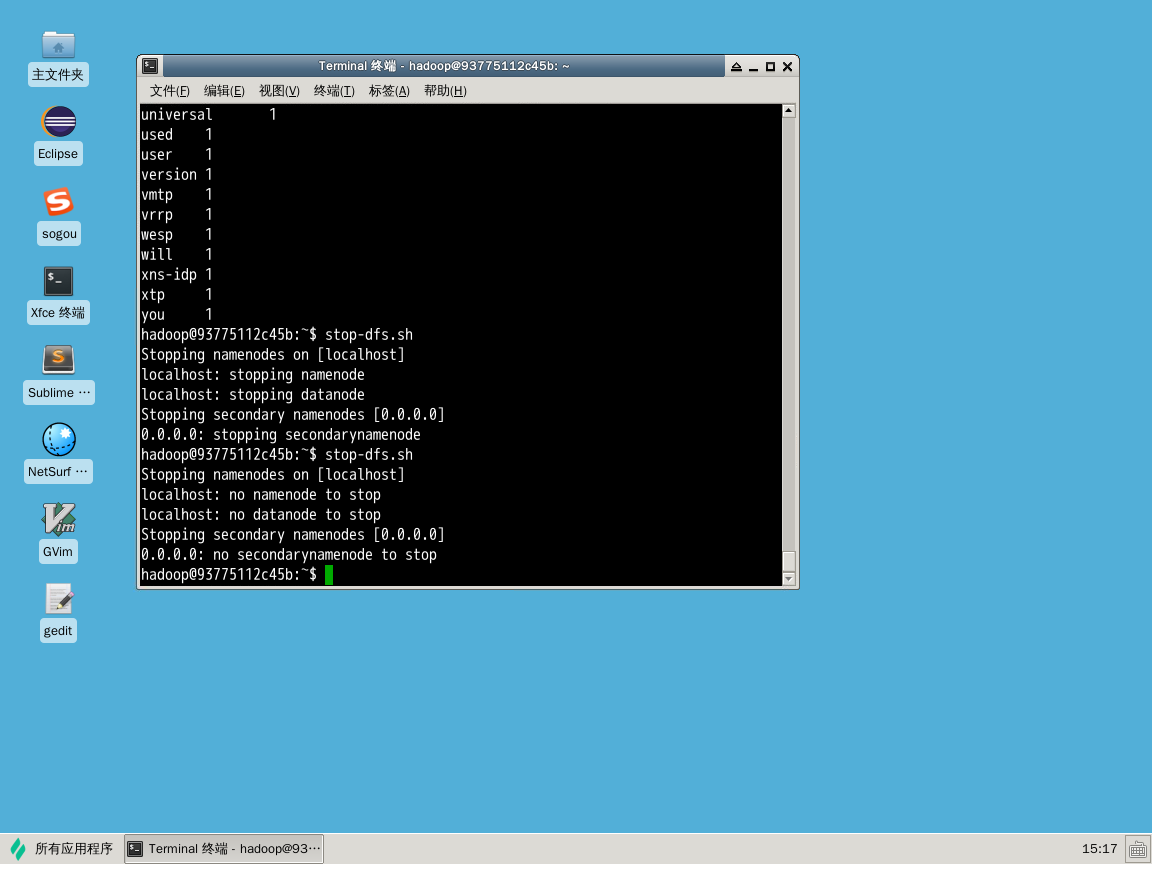The image size is (1152, 896).
Task: Open the 帮助(H) menu
Action: [x=445, y=91]
